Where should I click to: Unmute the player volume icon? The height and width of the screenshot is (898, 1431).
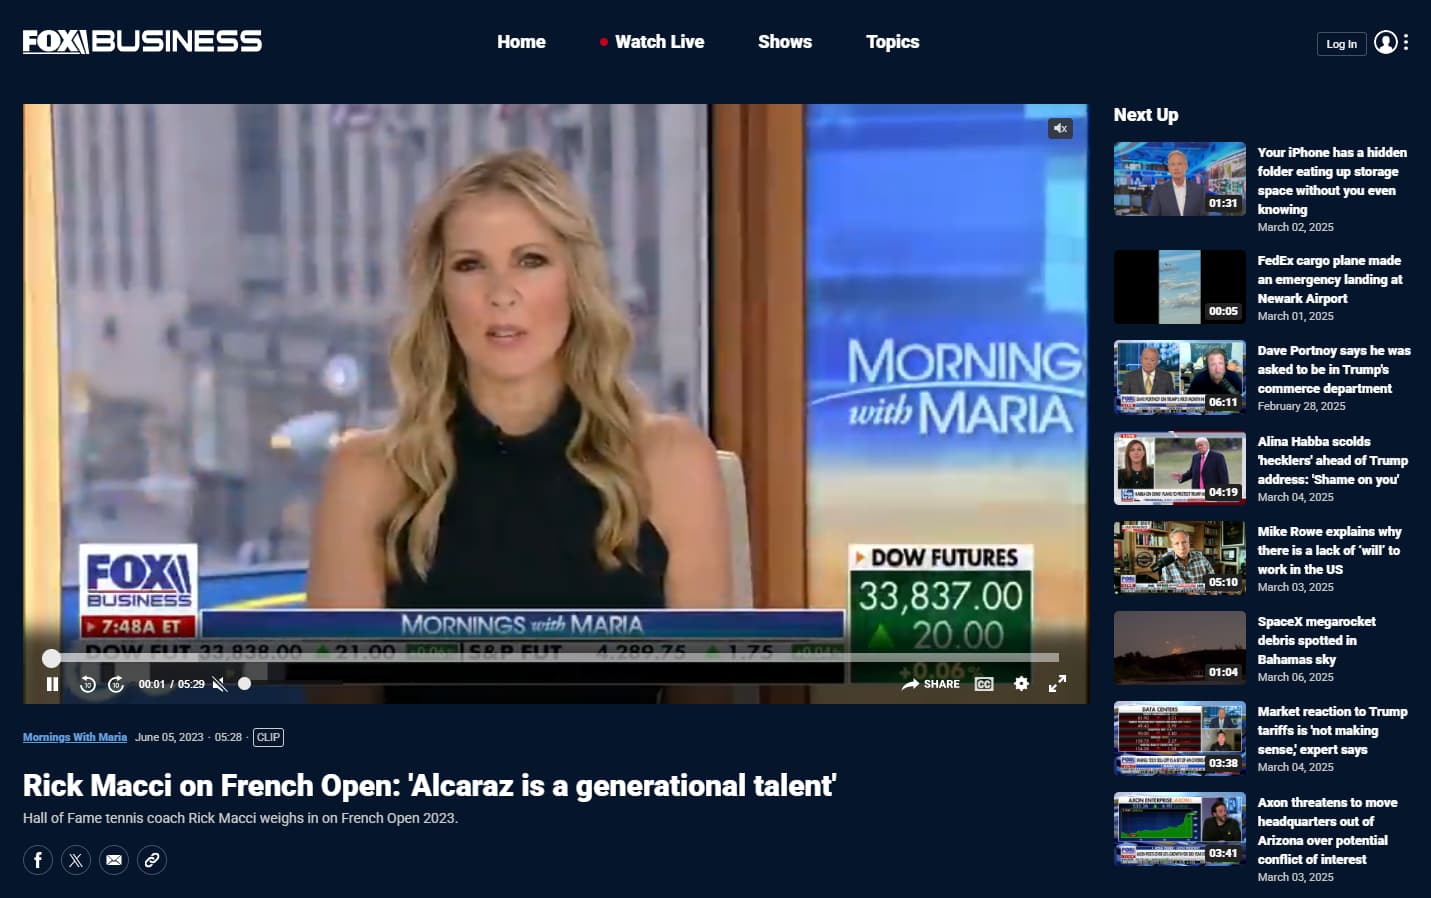click(220, 684)
